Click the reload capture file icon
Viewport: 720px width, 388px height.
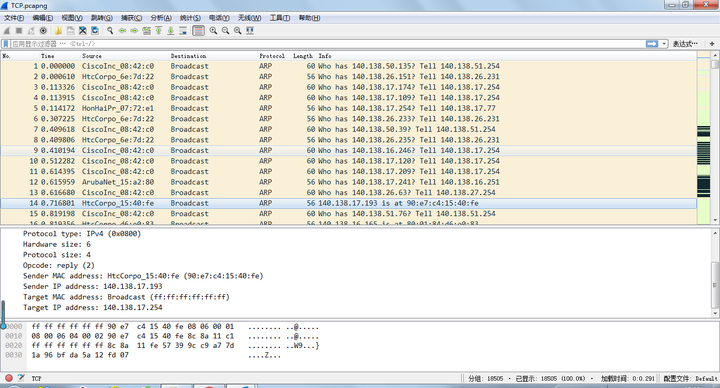click(95, 31)
